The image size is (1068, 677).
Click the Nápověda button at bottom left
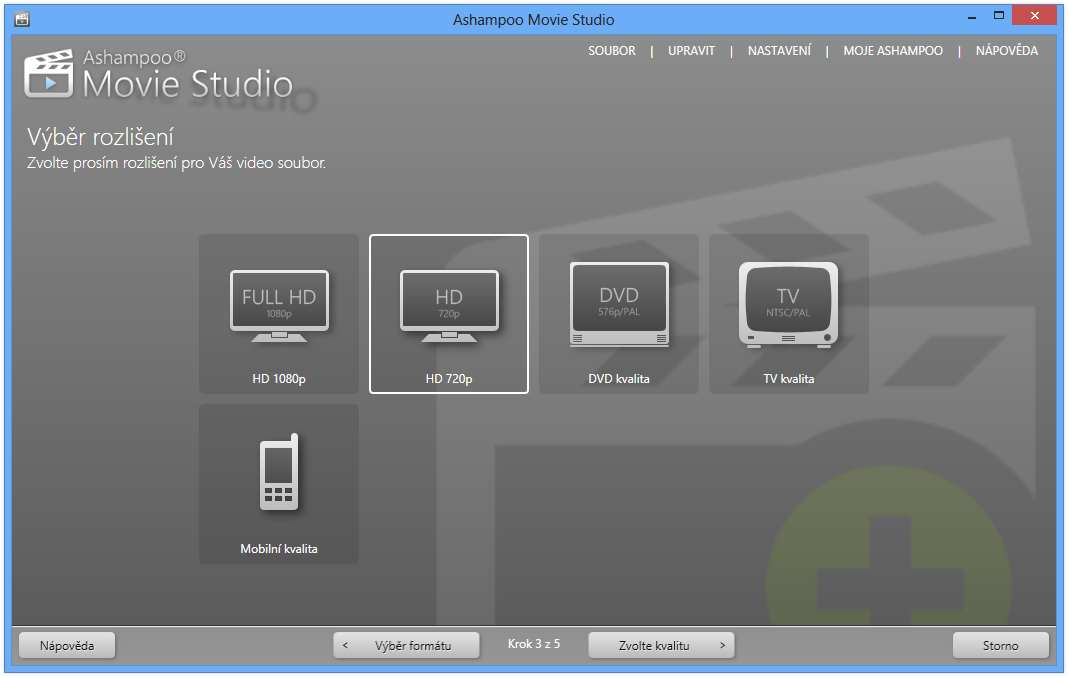pyautogui.click(x=67, y=646)
